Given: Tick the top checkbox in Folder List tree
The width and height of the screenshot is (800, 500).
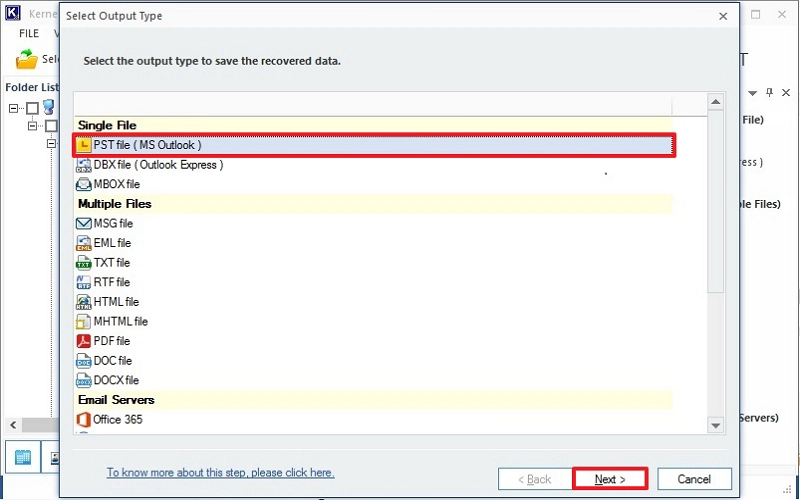Looking at the screenshot, I should click(x=32, y=108).
